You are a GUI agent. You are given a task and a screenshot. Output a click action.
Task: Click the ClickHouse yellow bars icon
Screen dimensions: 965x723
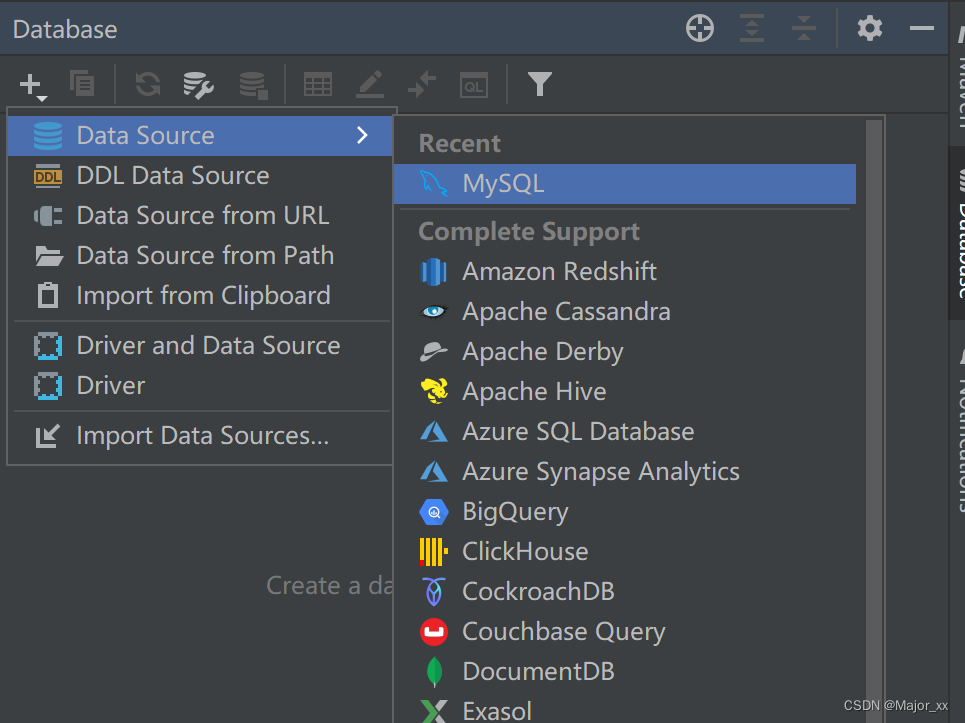433,551
